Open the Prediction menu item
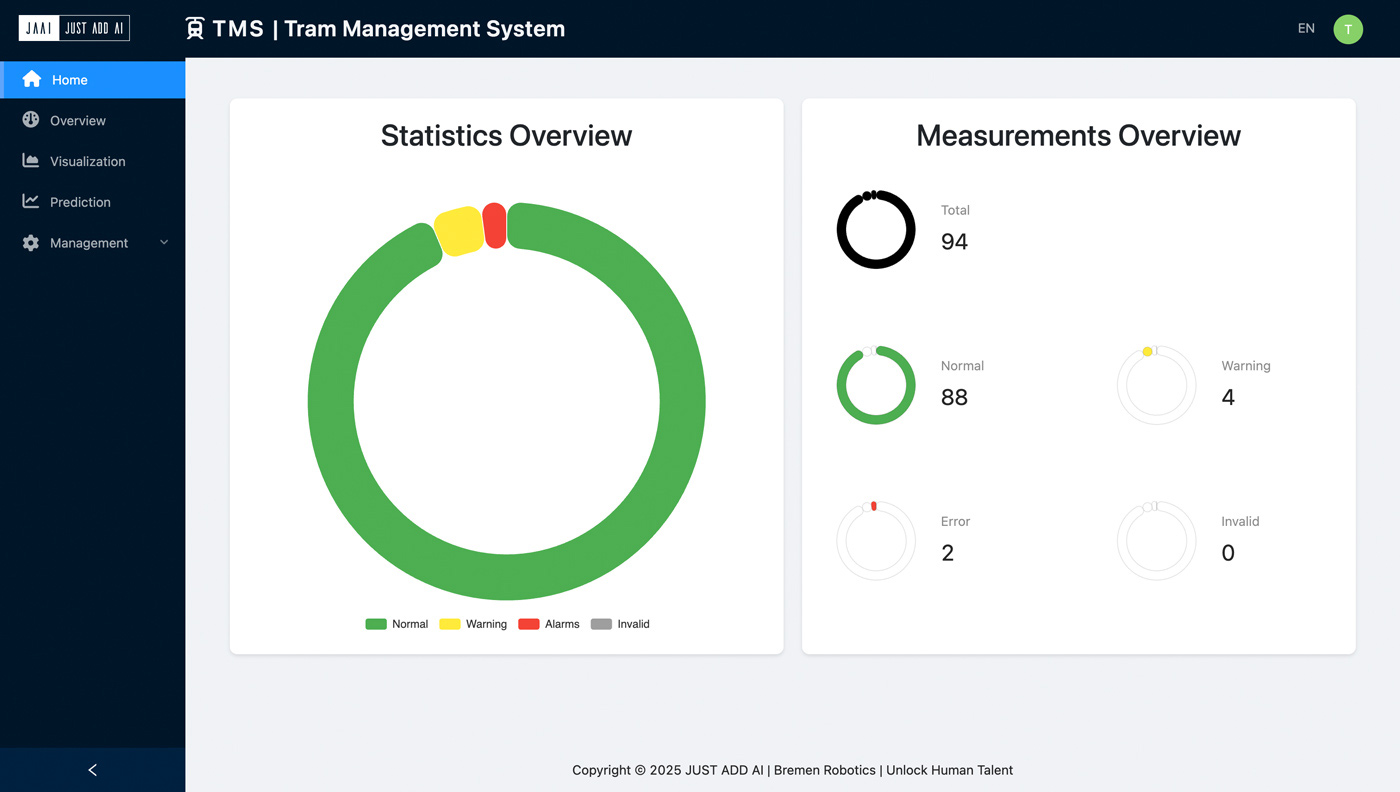1400x792 pixels. (x=80, y=202)
